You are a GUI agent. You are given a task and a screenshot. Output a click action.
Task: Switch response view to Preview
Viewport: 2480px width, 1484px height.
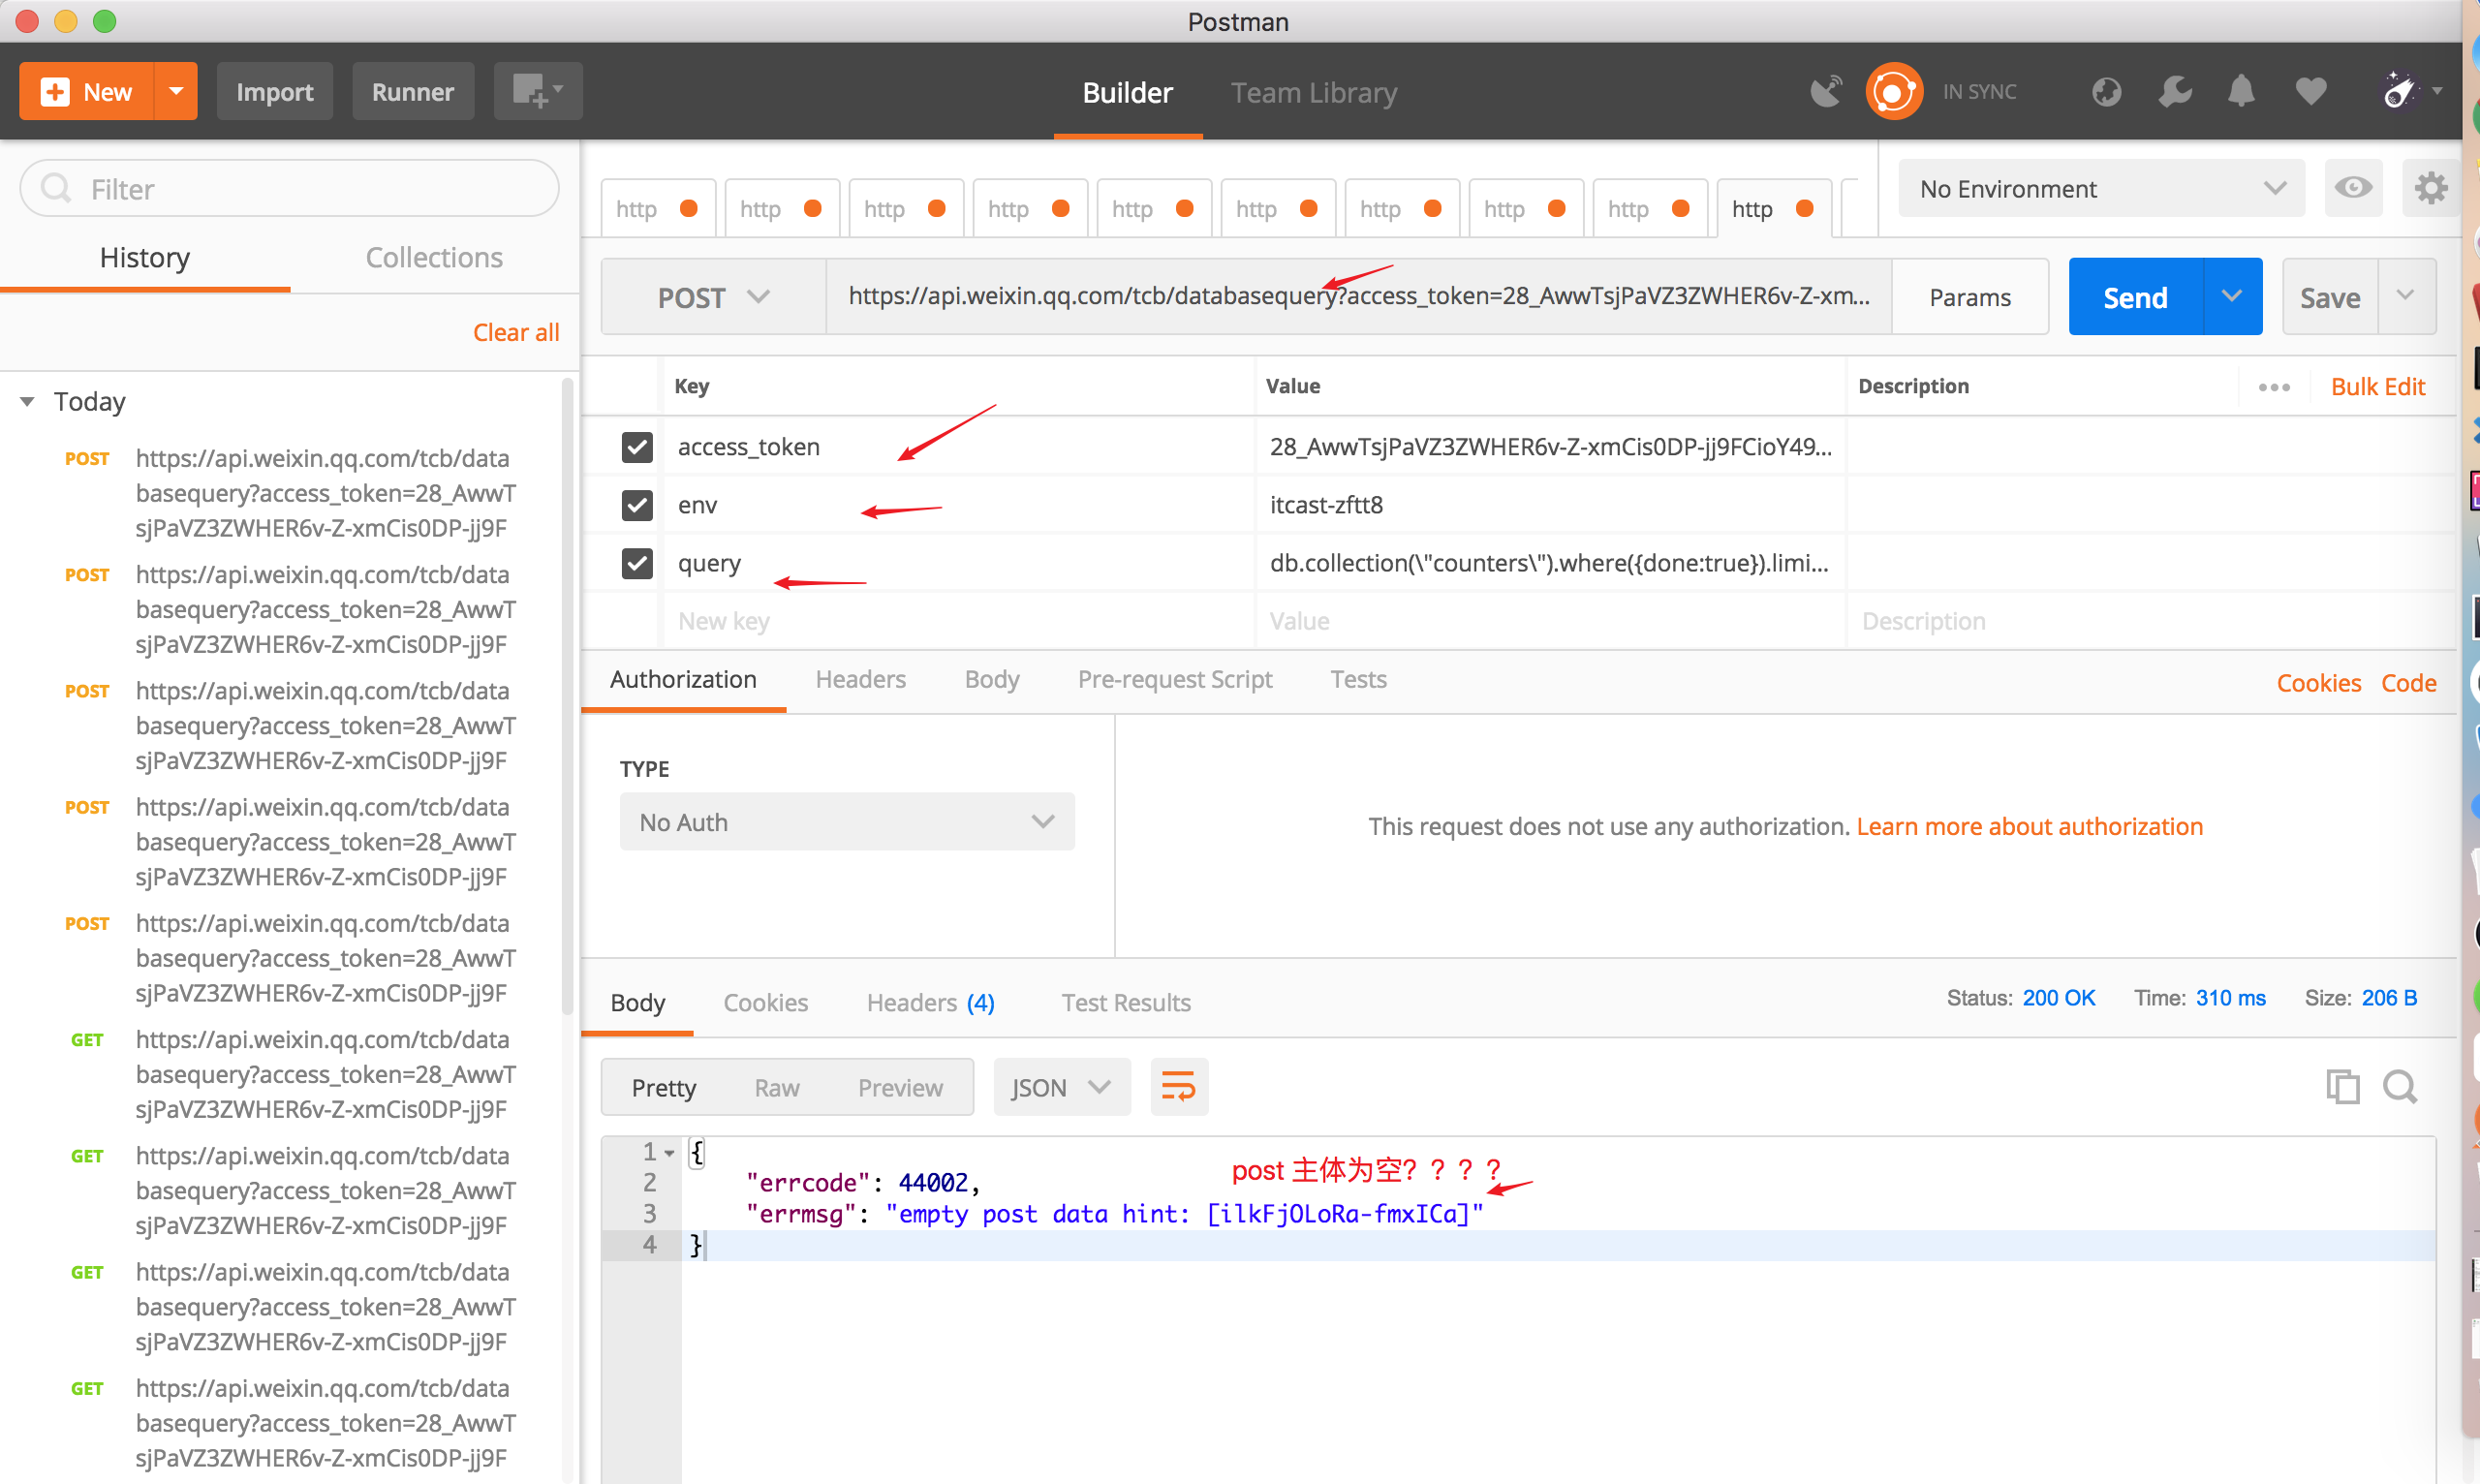900,1087
